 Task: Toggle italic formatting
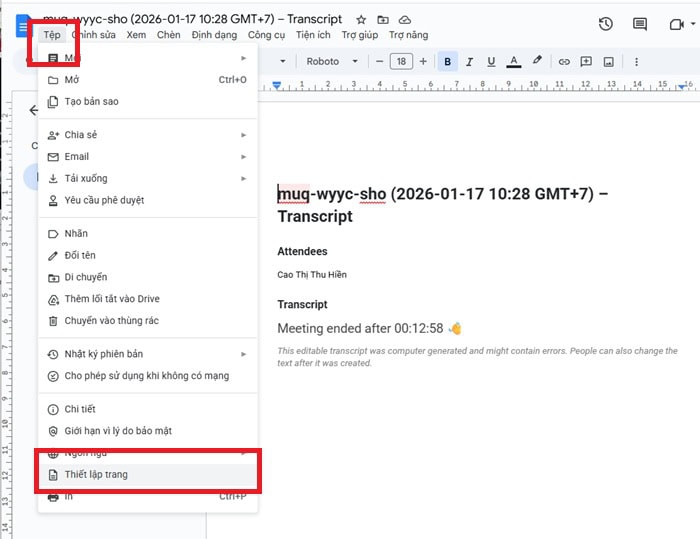tap(469, 61)
